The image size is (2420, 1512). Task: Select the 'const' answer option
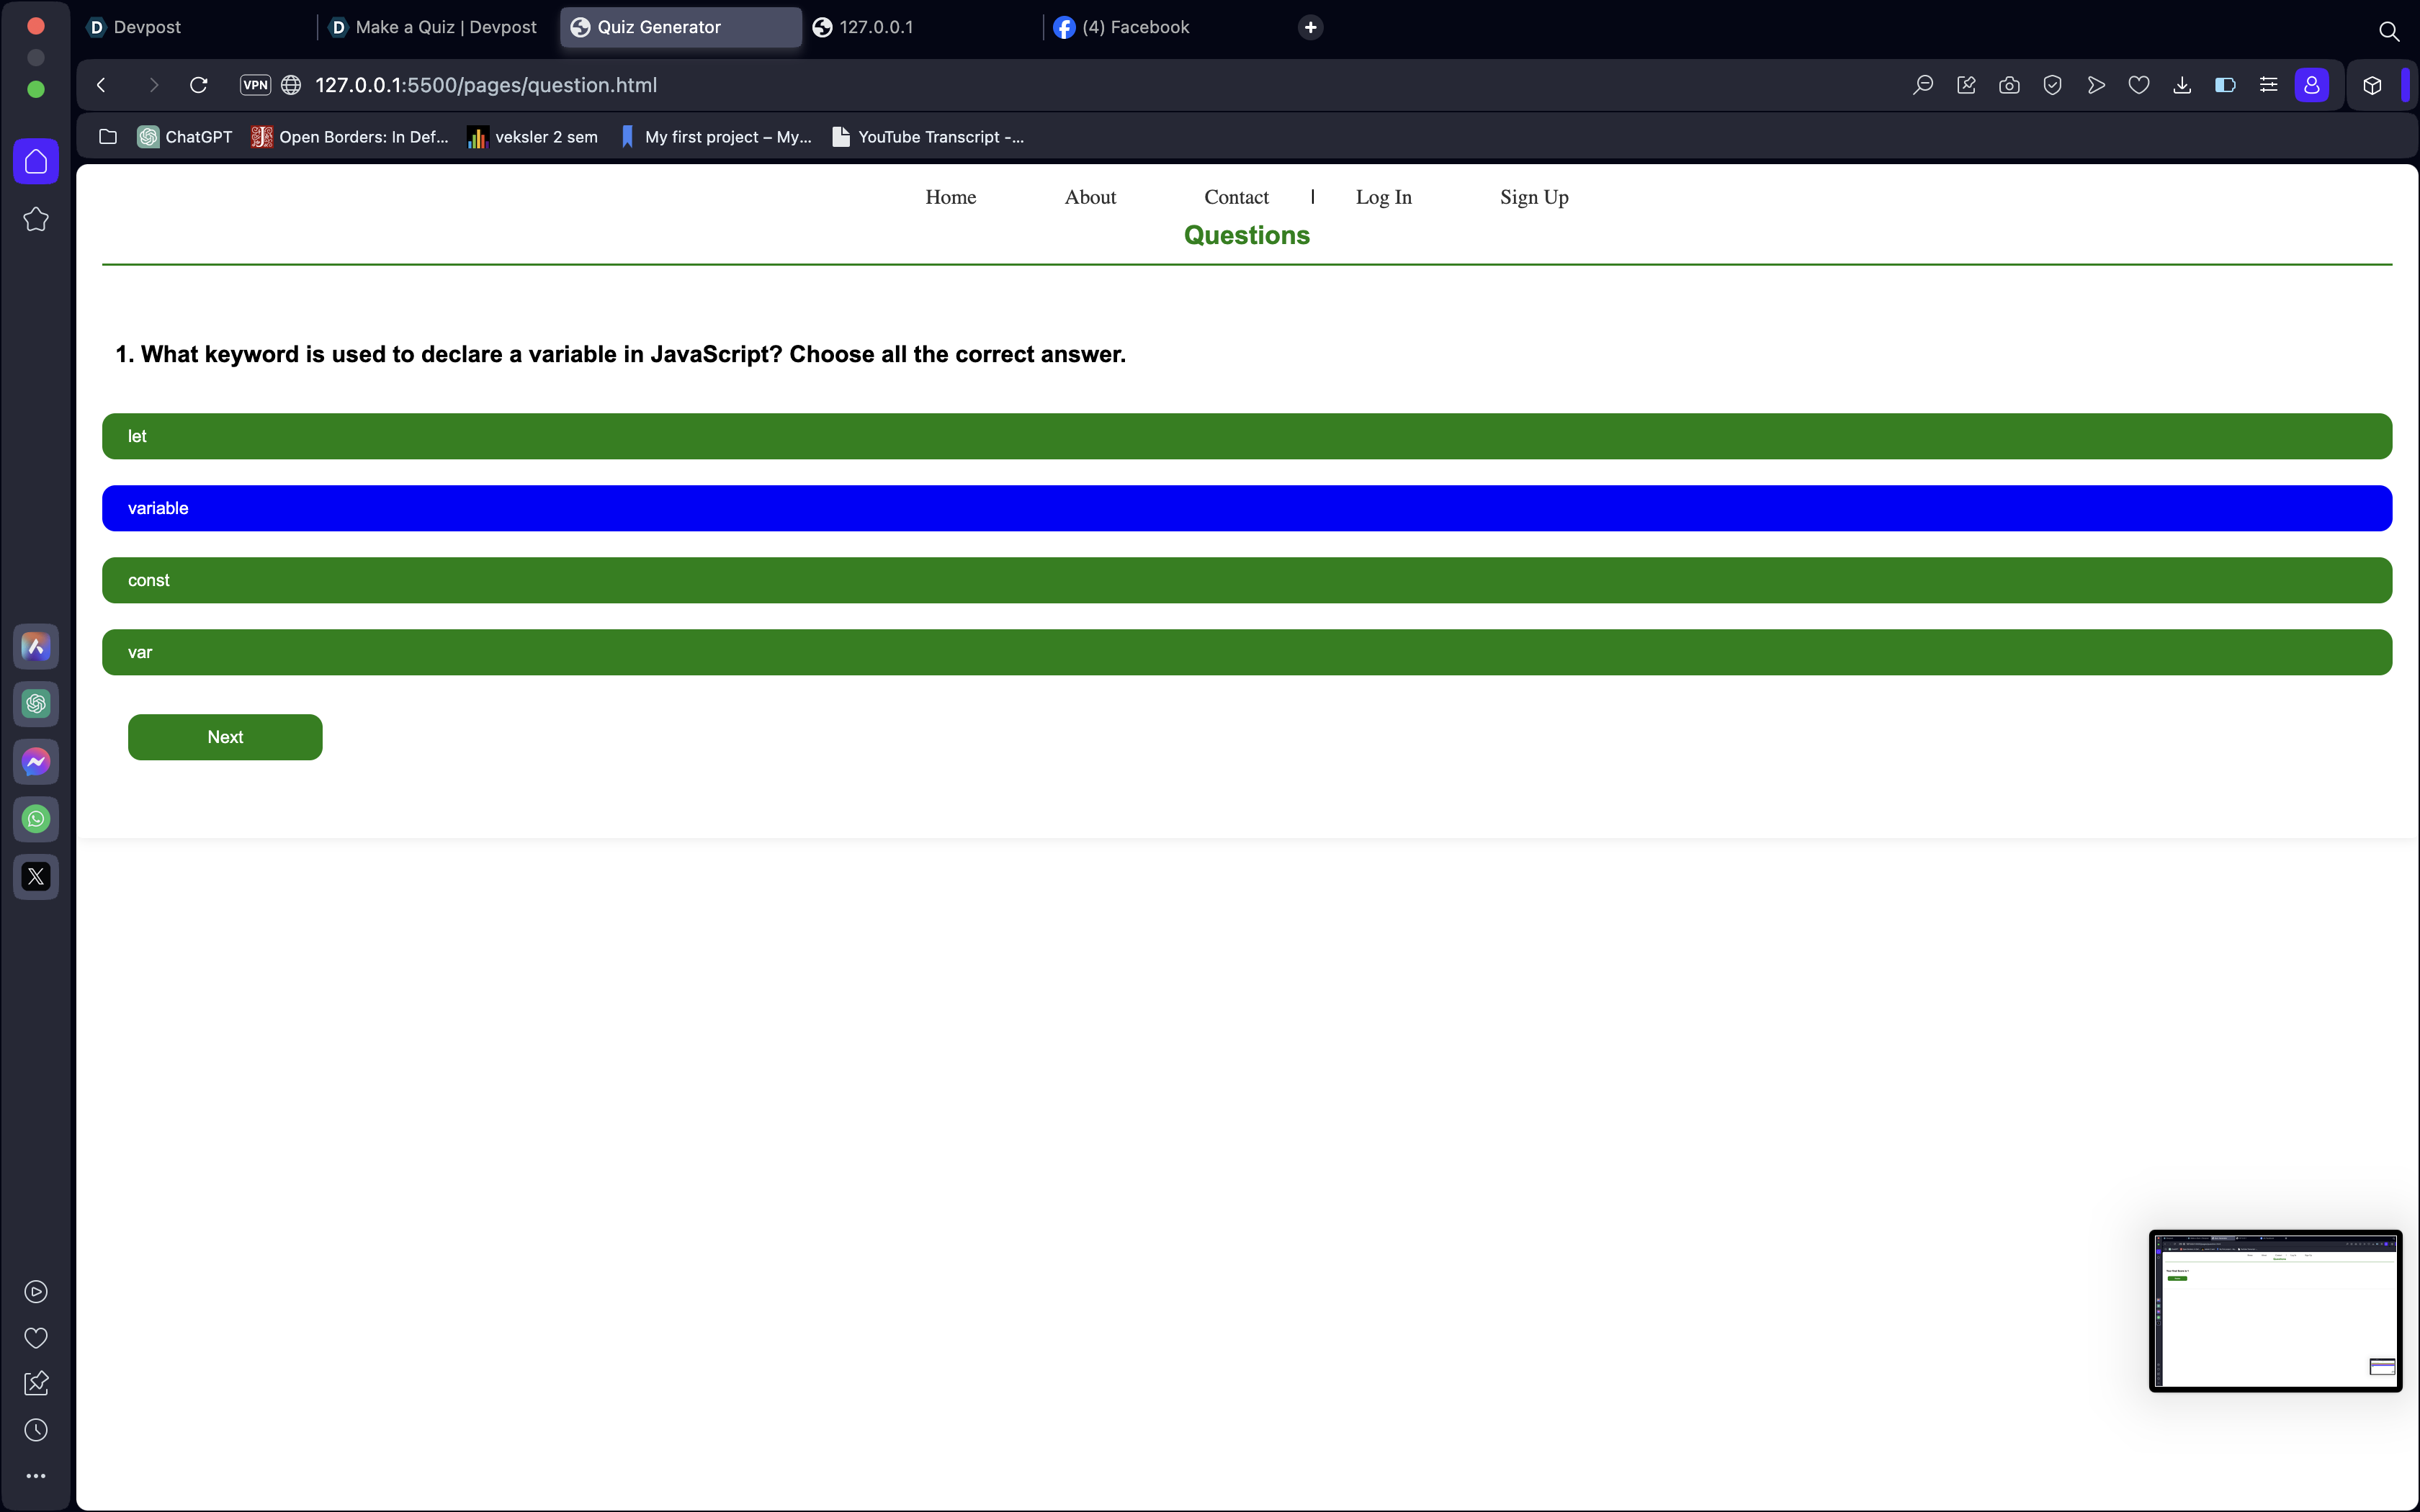coord(1246,580)
